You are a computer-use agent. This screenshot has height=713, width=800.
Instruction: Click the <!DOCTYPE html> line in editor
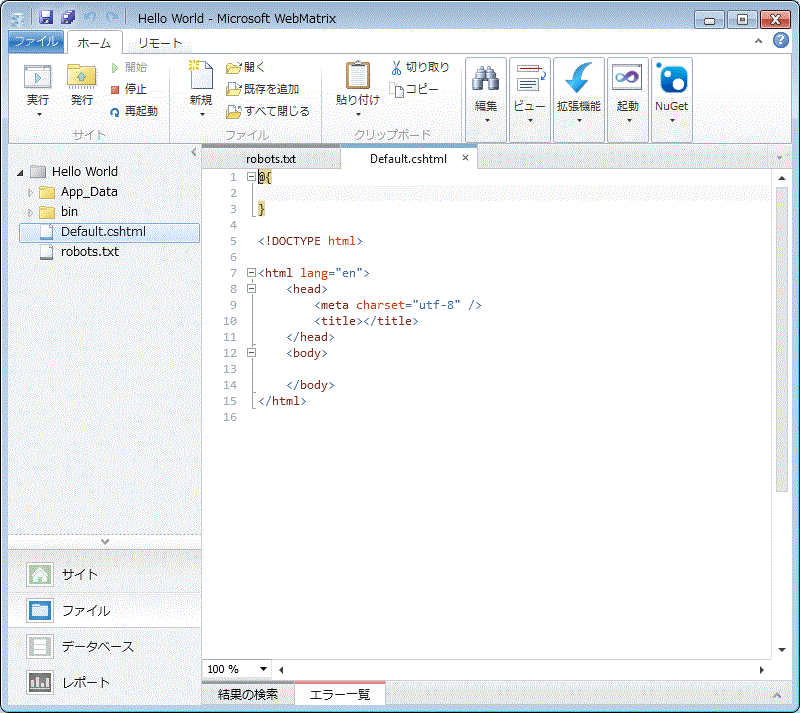pos(310,241)
